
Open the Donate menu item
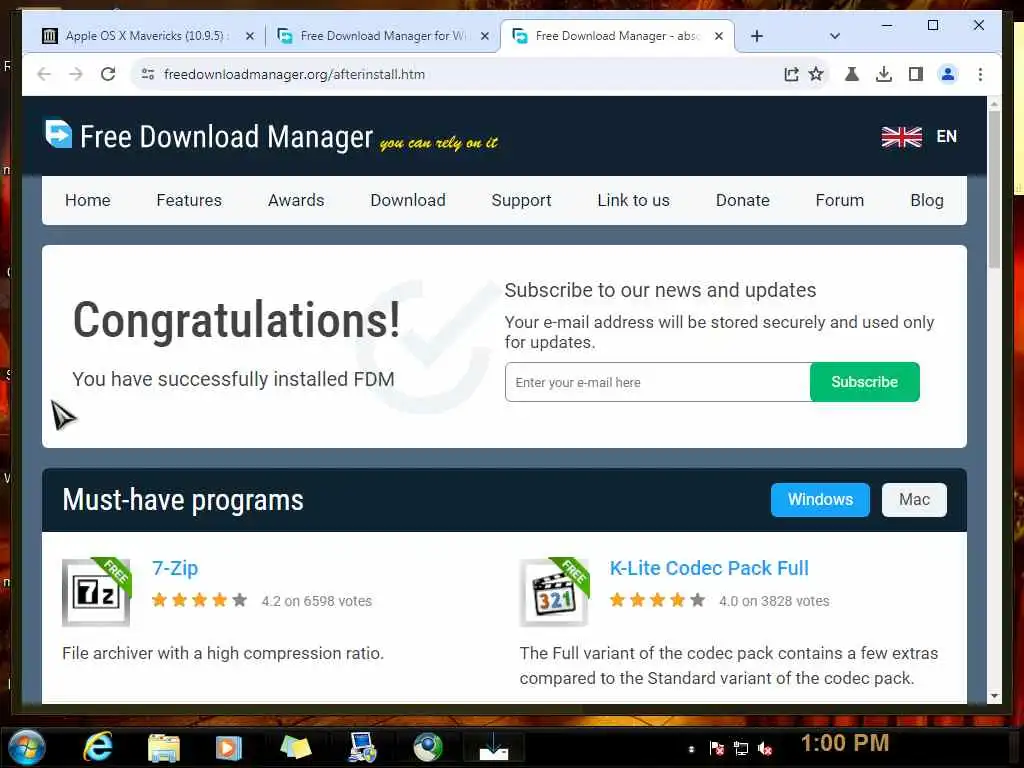tap(743, 200)
